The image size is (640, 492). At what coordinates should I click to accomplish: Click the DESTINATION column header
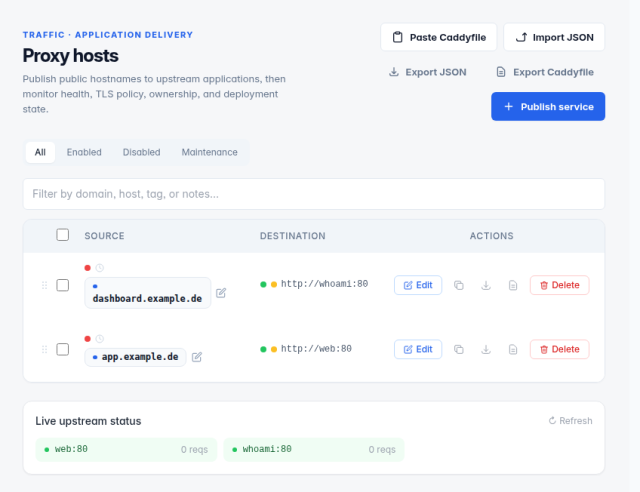[x=293, y=236]
